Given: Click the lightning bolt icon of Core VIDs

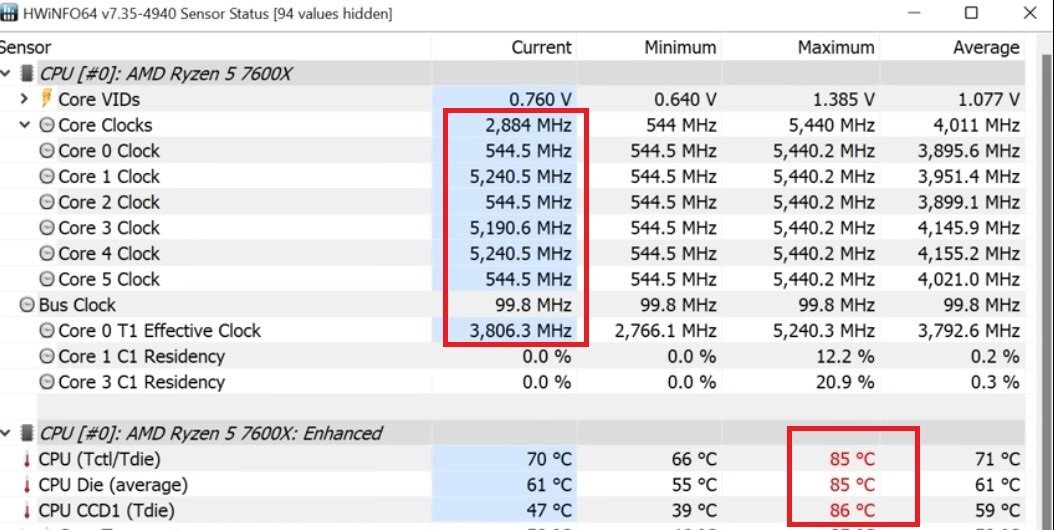Looking at the screenshot, I should point(46,99).
